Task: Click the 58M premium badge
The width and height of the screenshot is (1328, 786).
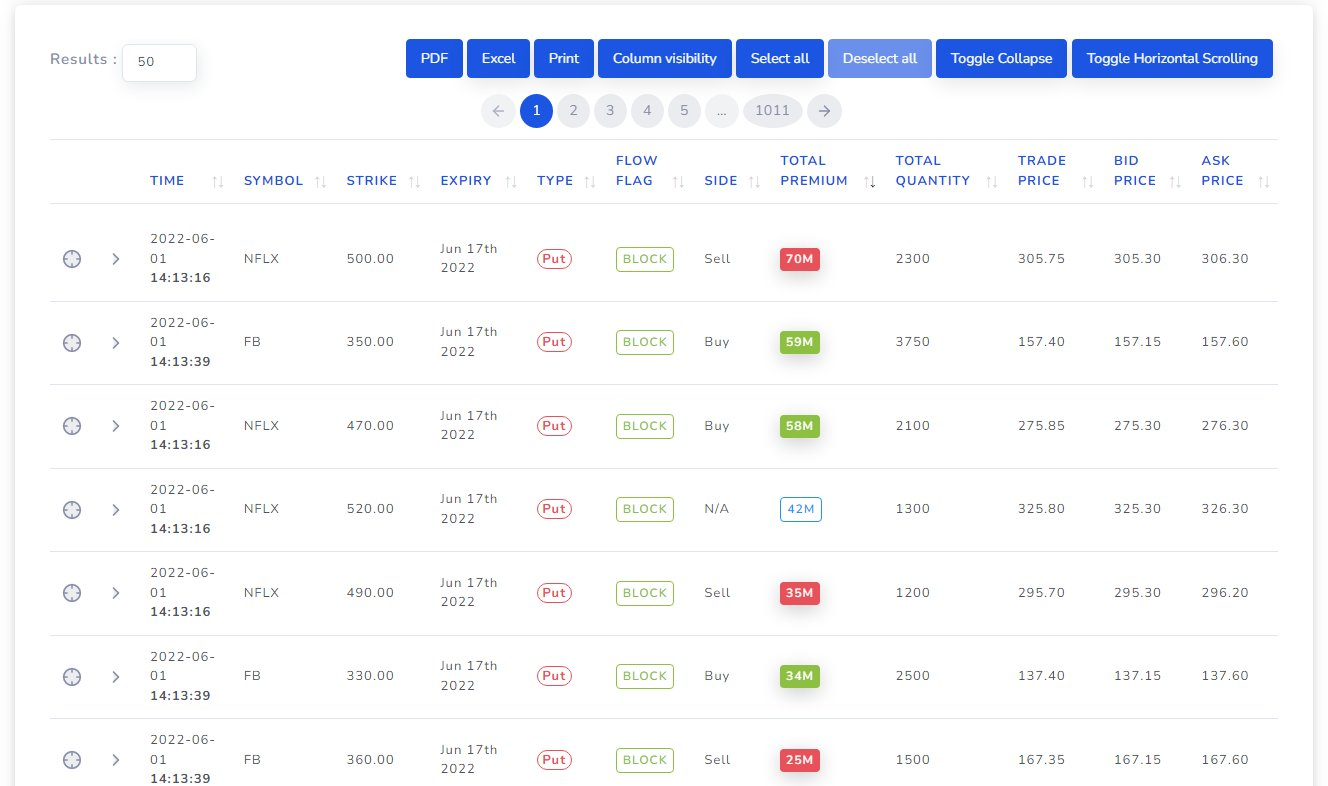Action: (800, 426)
